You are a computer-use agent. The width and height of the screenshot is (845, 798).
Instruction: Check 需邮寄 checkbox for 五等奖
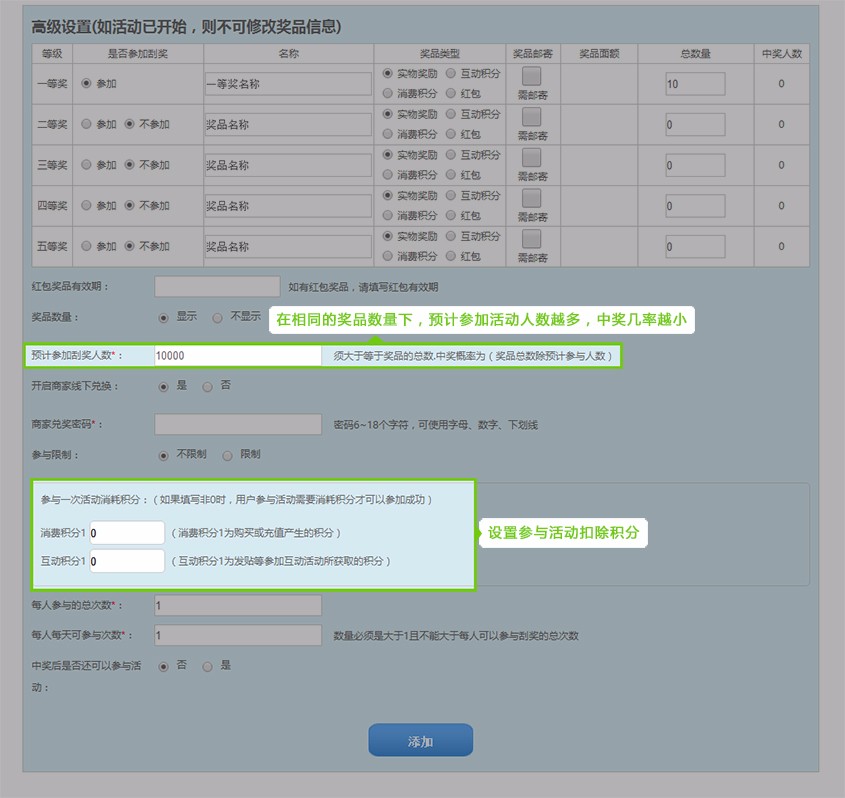(x=532, y=239)
